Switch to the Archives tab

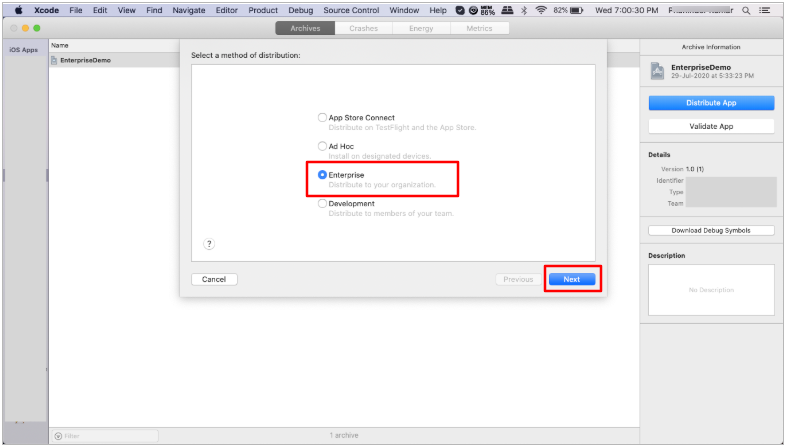pos(305,28)
